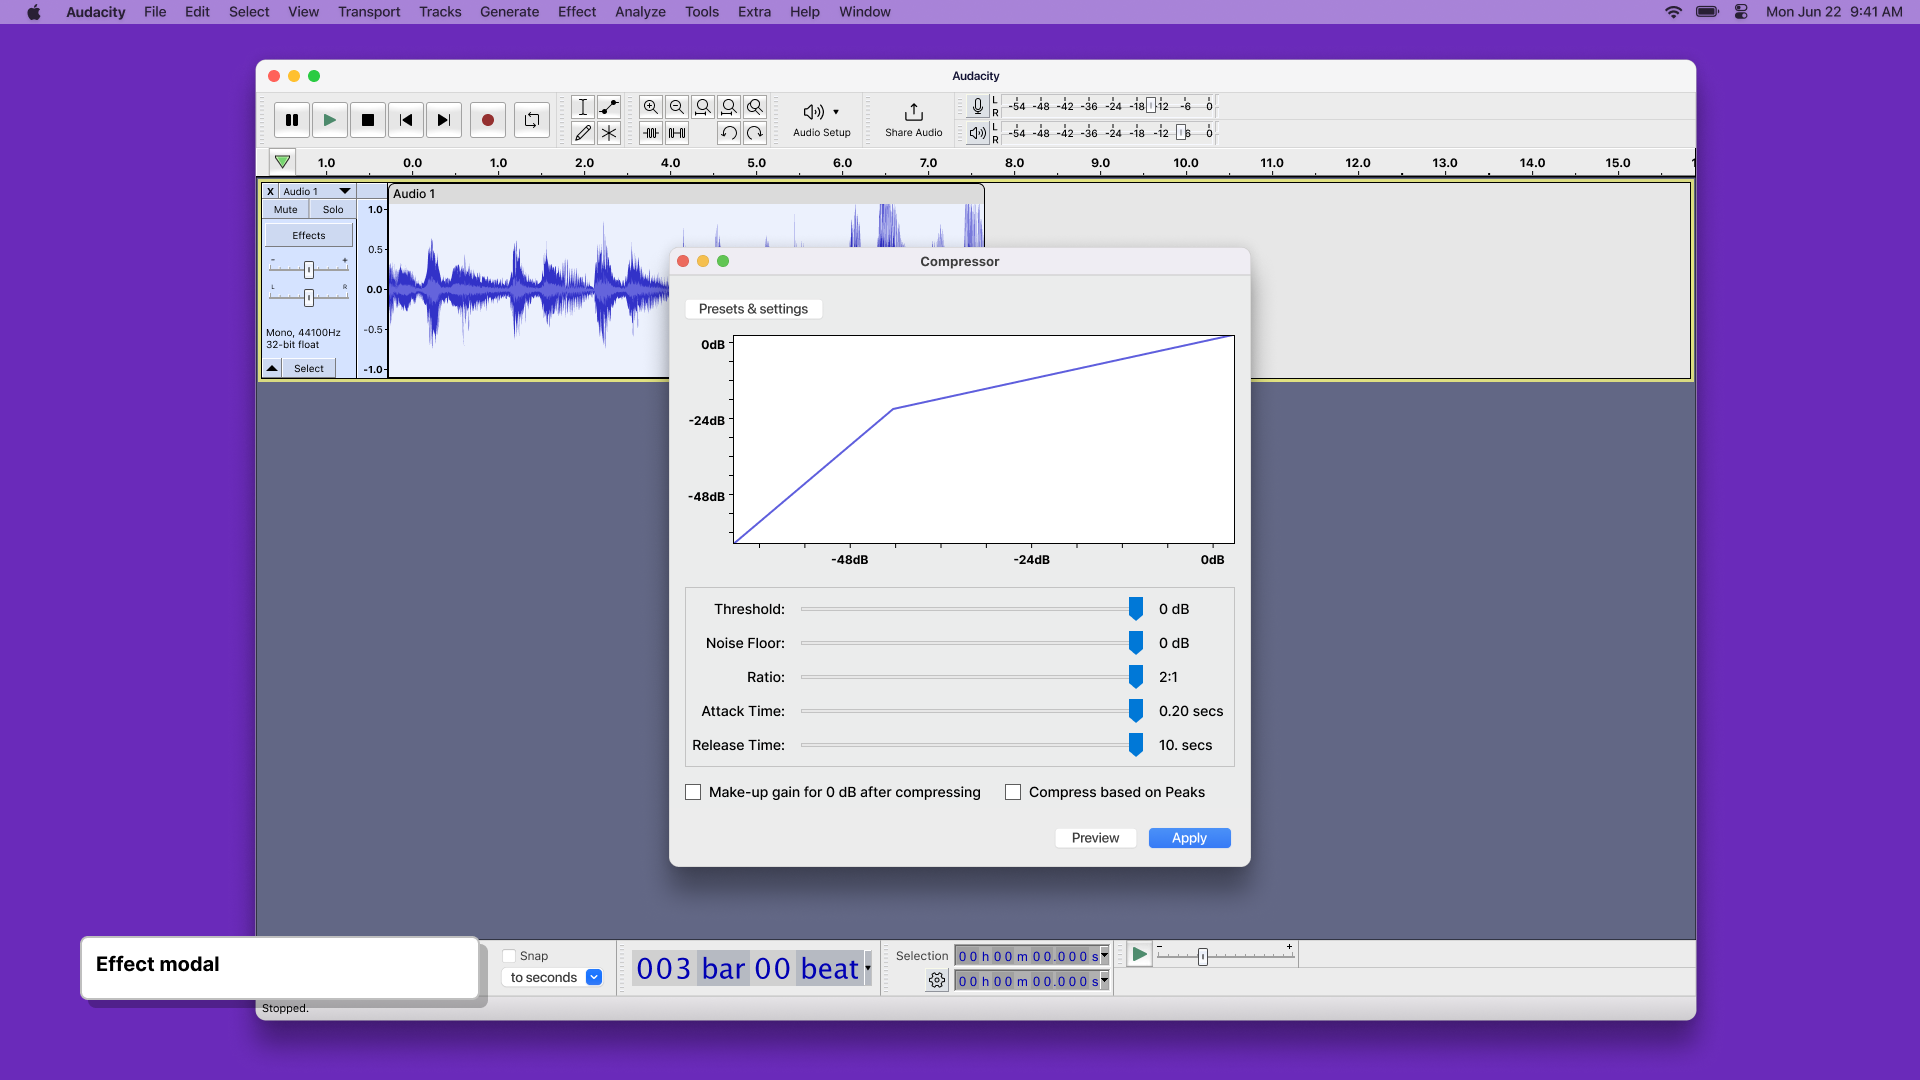Click the Multi-tool asterisk icon
The image size is (1920, 1080).
(609, 133)
